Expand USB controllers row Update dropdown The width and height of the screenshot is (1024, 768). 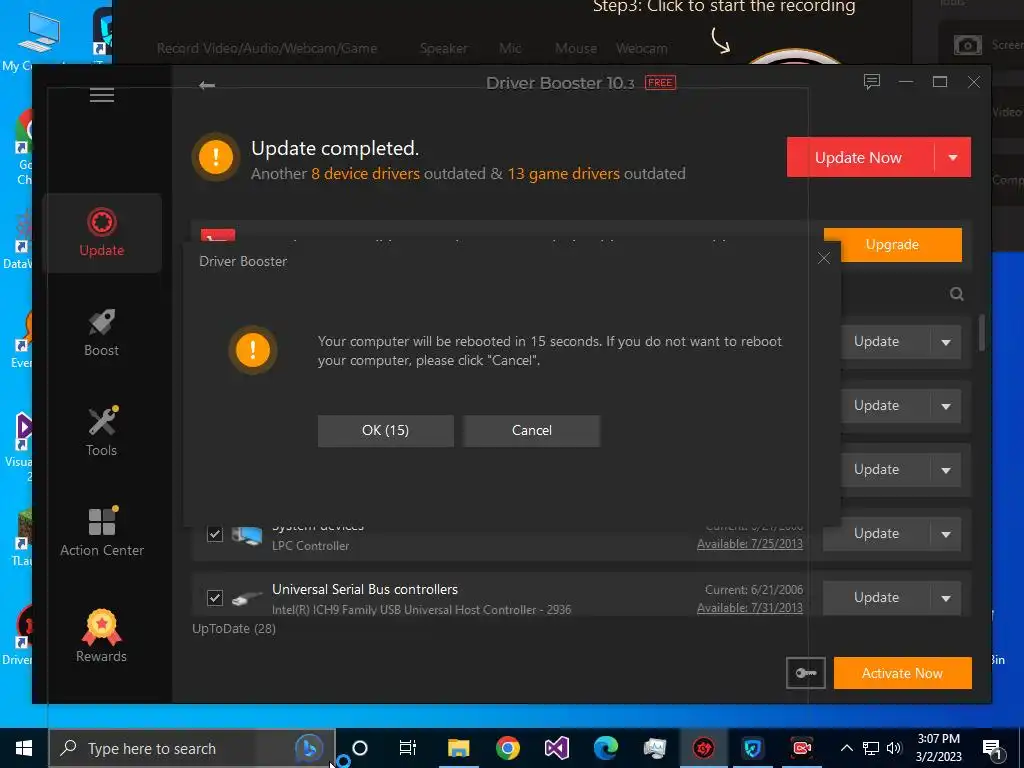click(x=946, y=598)
